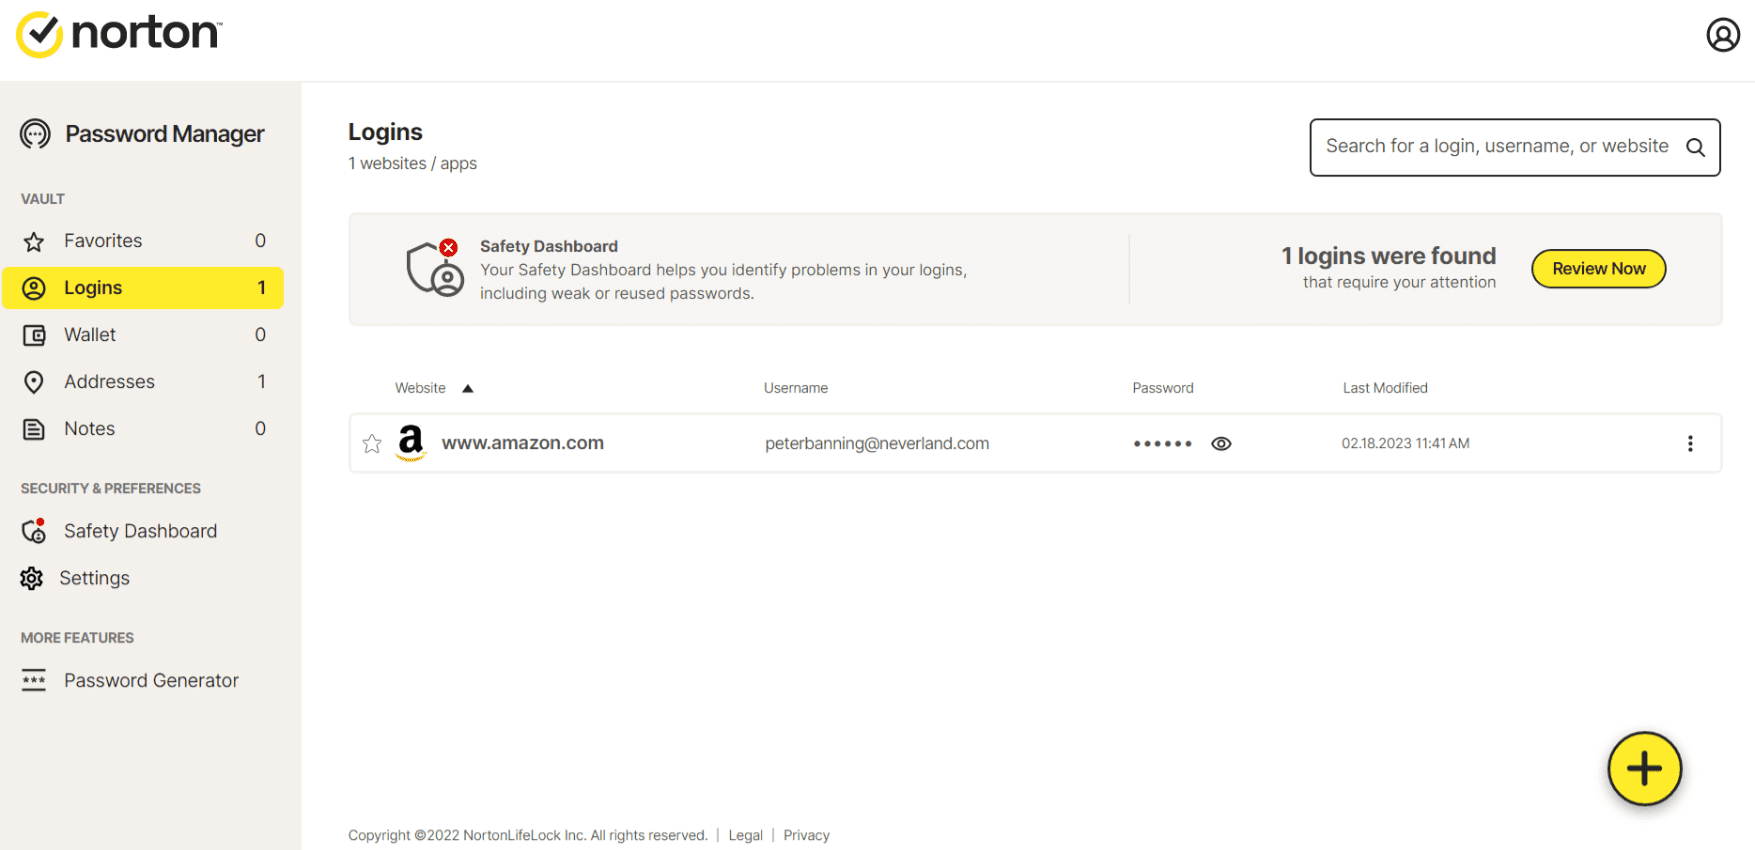Click the Review Now button
1755x850 pixels.
tap(1598, 269)
